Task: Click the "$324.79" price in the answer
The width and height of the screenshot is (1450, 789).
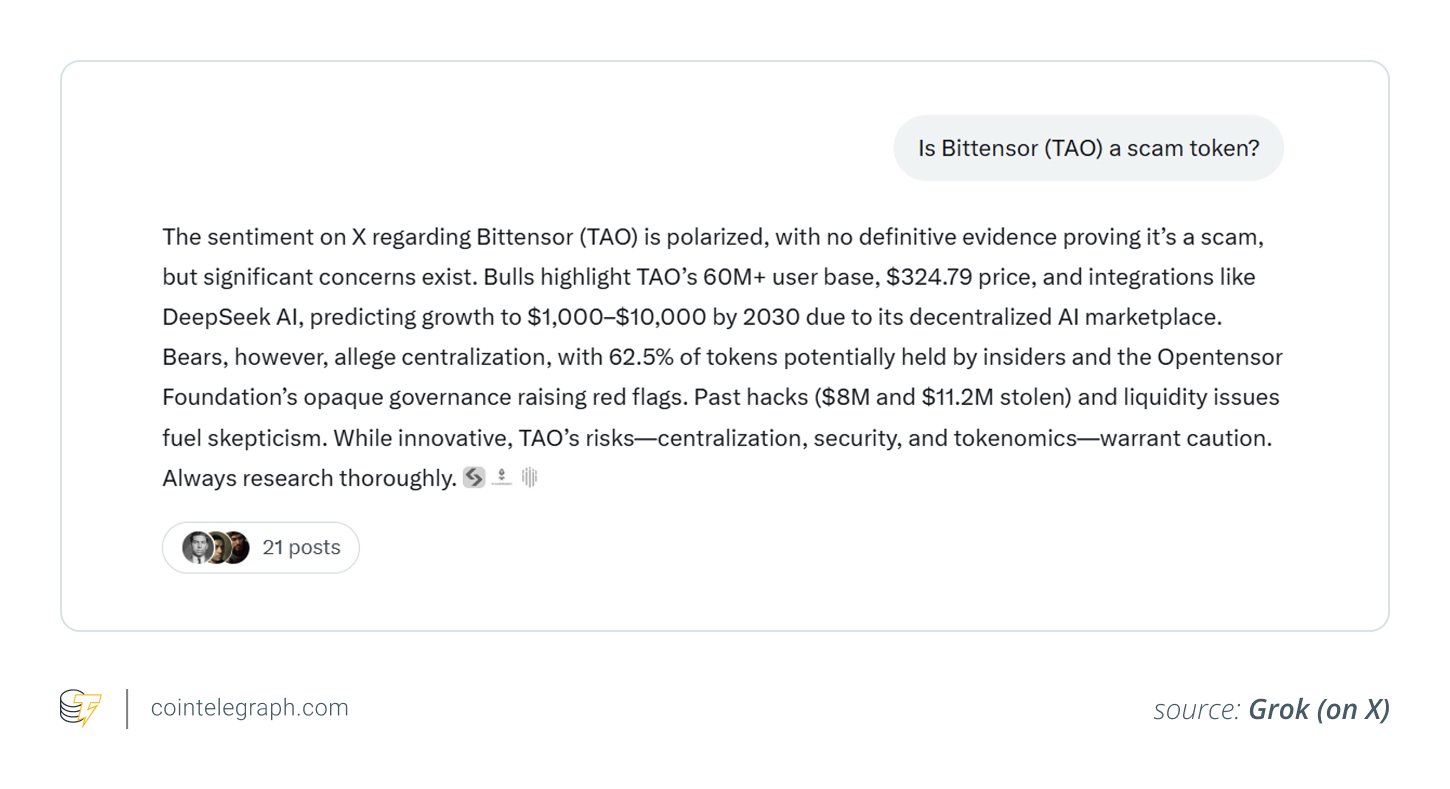Action: [929, 277]
